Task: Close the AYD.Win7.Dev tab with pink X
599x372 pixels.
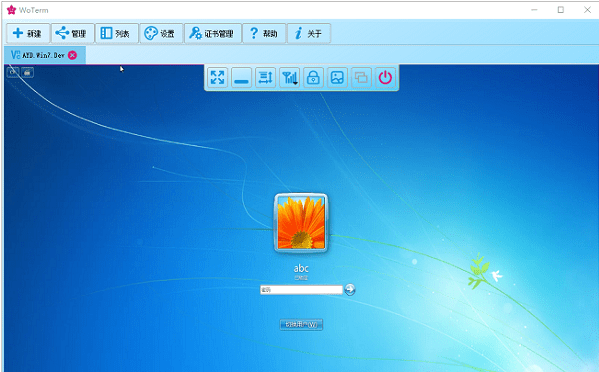Action: tap(72, 55)
